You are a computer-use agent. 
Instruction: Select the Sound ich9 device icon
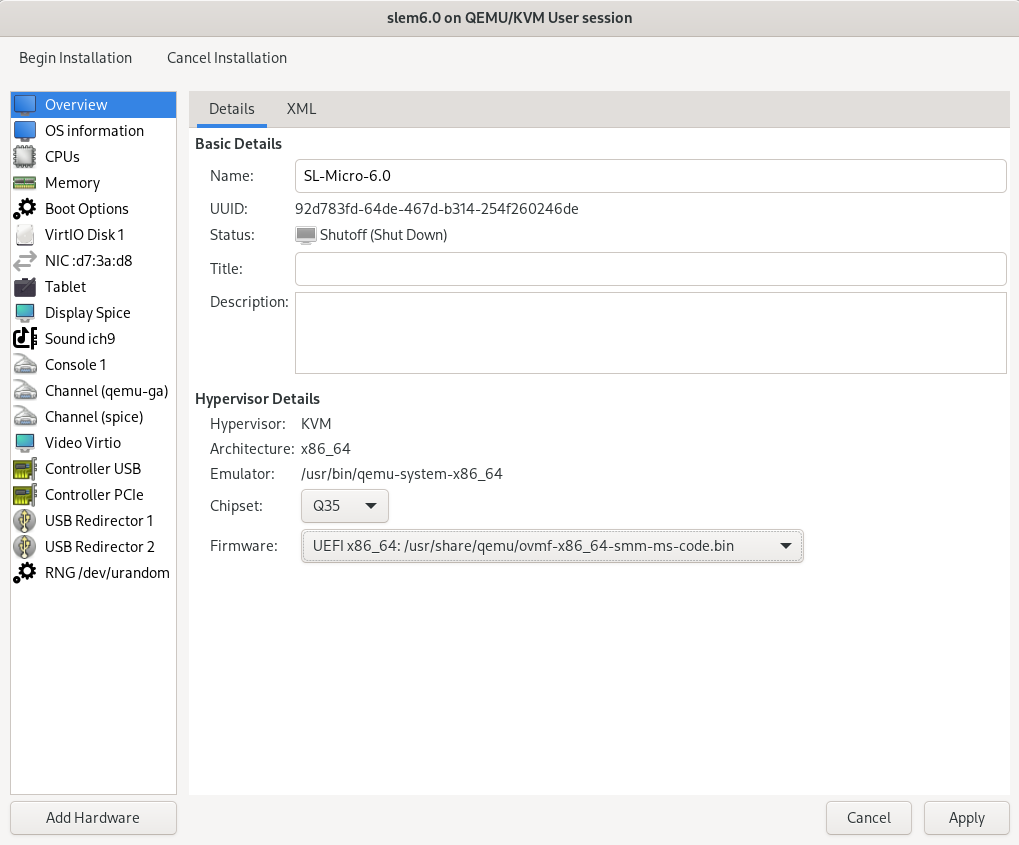(27, 338)
